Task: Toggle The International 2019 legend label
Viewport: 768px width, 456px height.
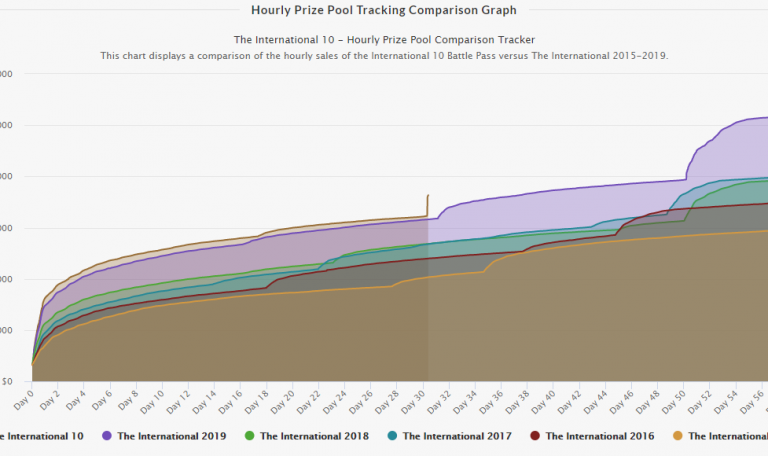Action: tap(171, 436)
